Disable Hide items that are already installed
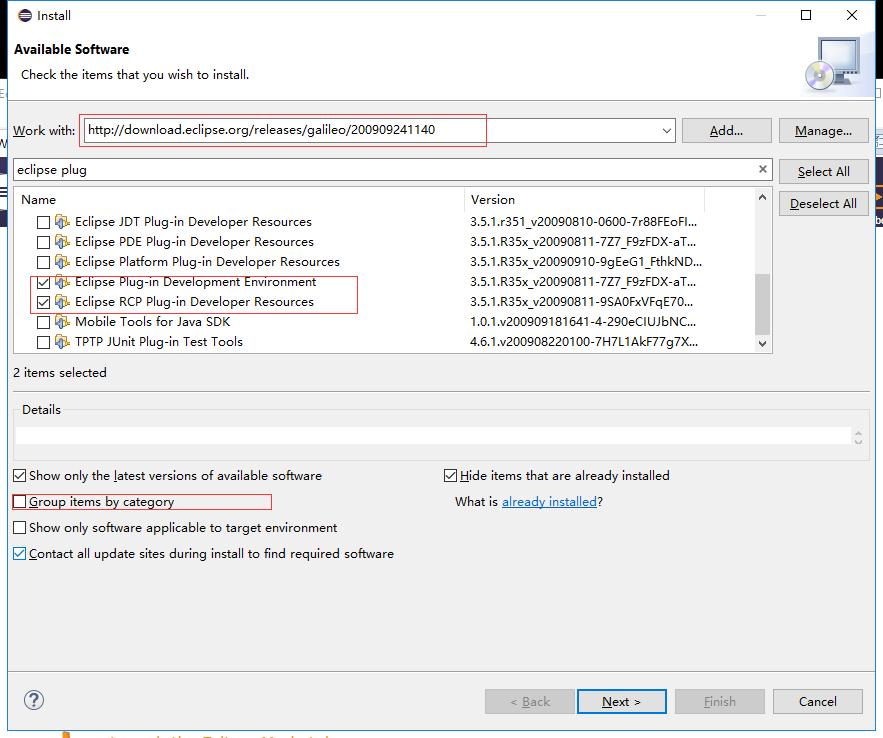The width and height of the screenshot is (883, 738). (450, 475)
